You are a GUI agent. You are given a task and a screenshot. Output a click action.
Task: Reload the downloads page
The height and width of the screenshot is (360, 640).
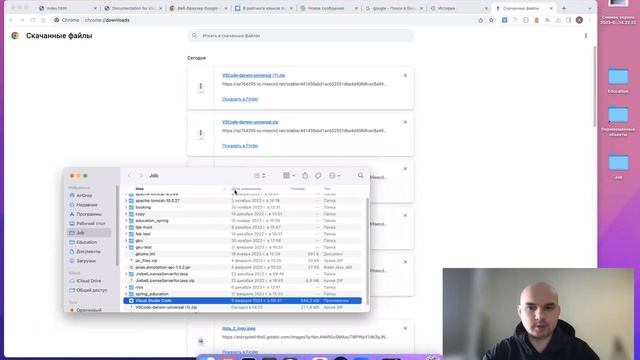[33, 20]
